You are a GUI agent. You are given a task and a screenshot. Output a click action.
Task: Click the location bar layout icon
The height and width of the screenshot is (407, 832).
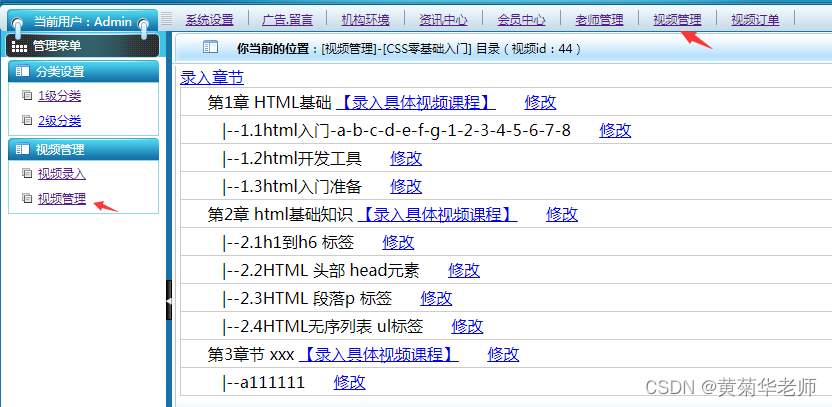coord(210,47)
